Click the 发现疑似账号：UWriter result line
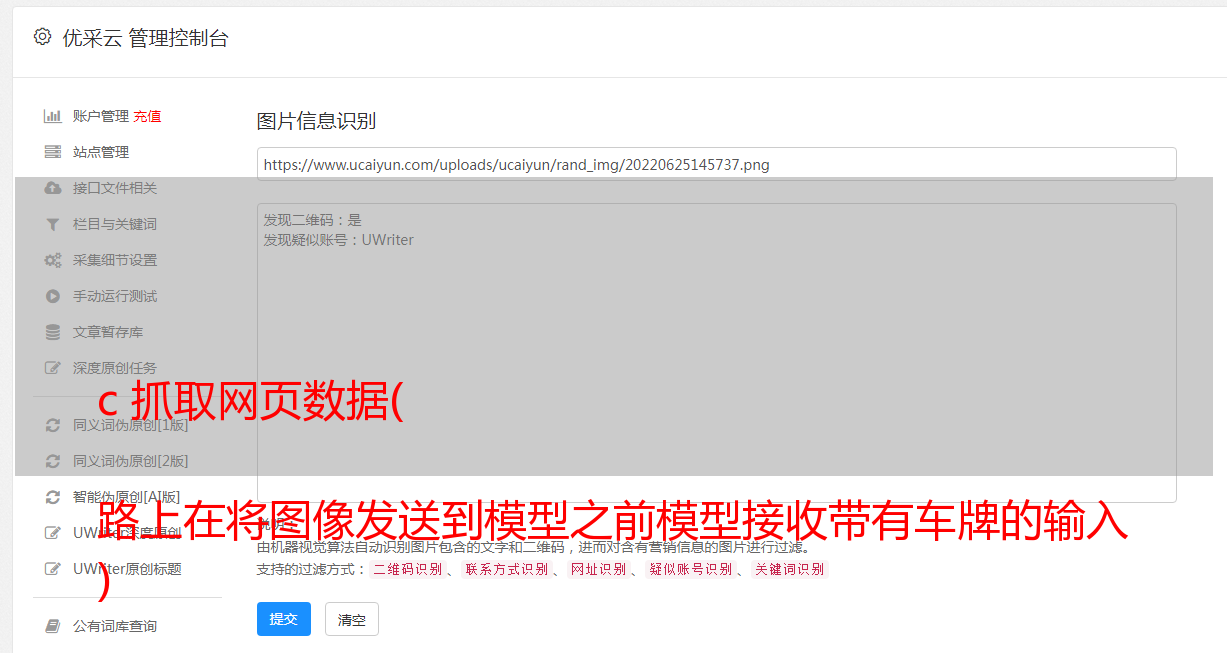This screenshot has width=1227, height=653. coord(338,240)
